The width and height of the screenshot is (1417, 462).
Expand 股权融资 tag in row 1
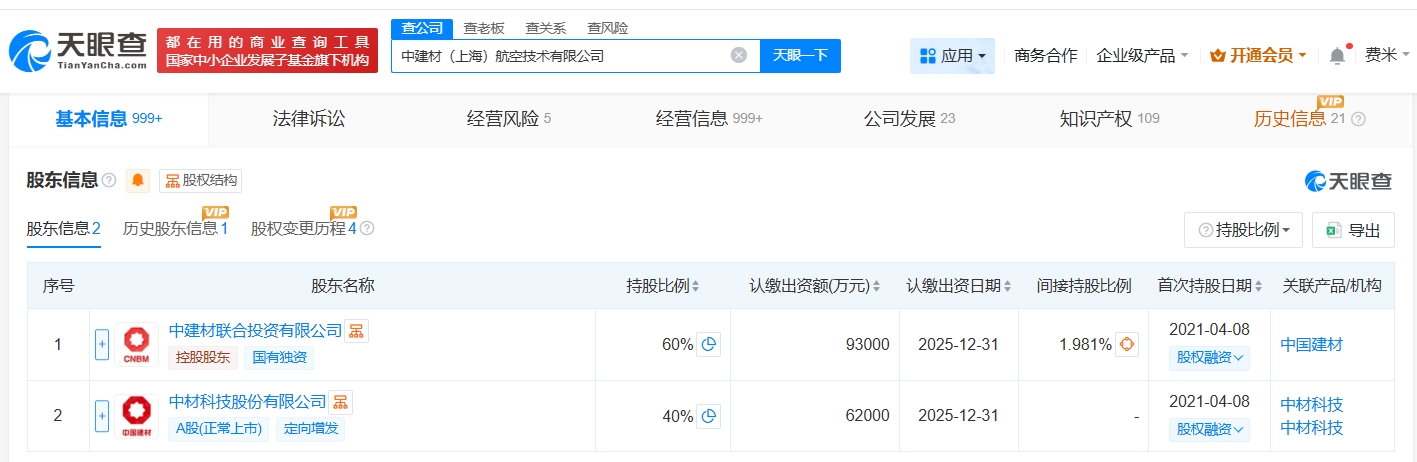pyautogui.click(x=1209, y=357)
